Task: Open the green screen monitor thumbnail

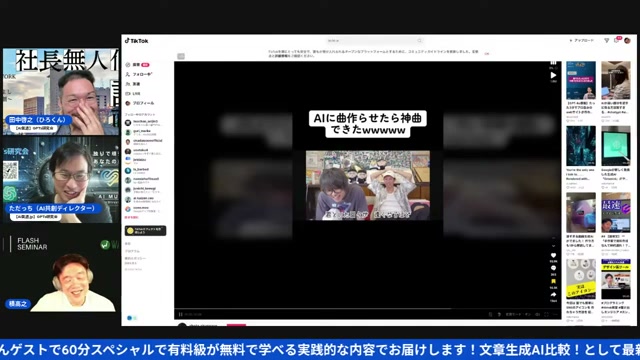Action: click(616, 146)
